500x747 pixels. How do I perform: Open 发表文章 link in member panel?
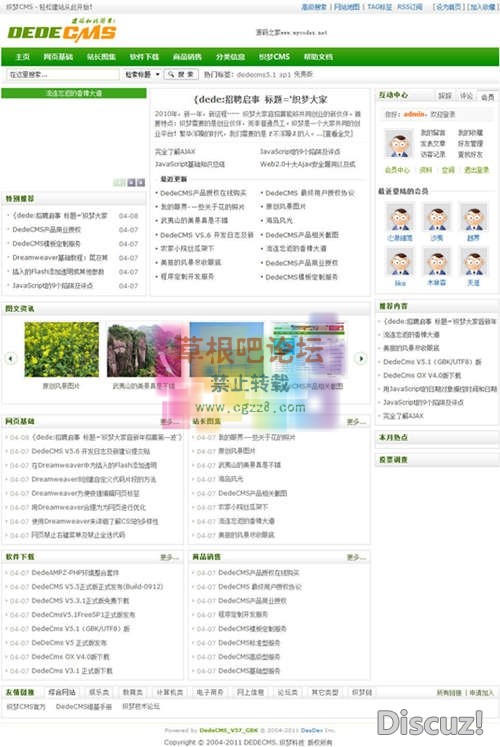pos(432,143)
